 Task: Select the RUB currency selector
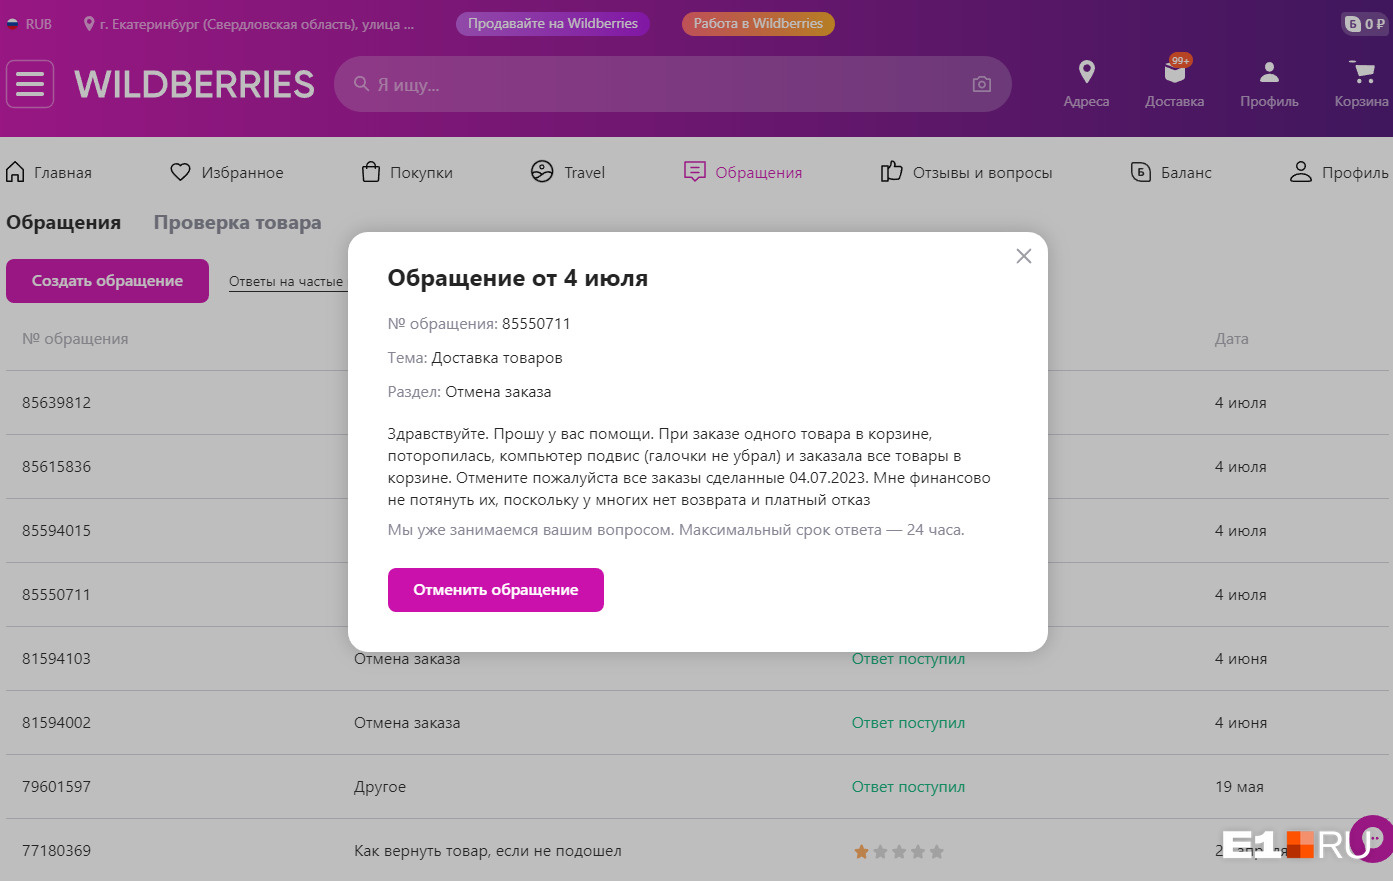pos(30,23)
